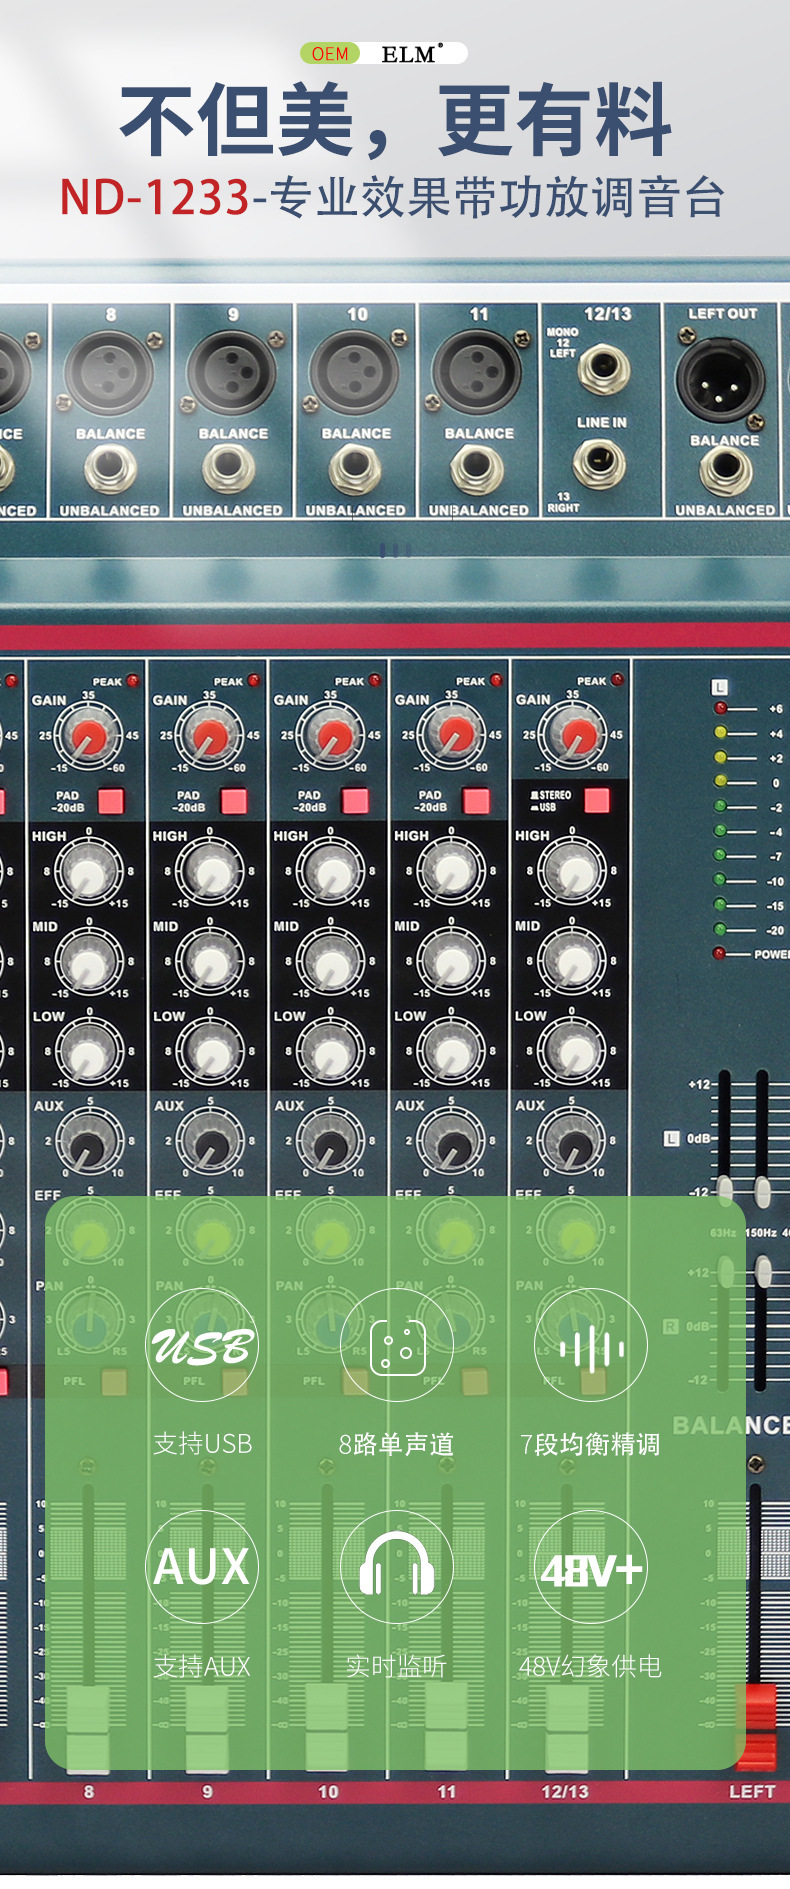Click the 48V幻象供电 caption
Image resolution: width=790 pixels, height=1889 pixels.
(x=590, y=1666)
